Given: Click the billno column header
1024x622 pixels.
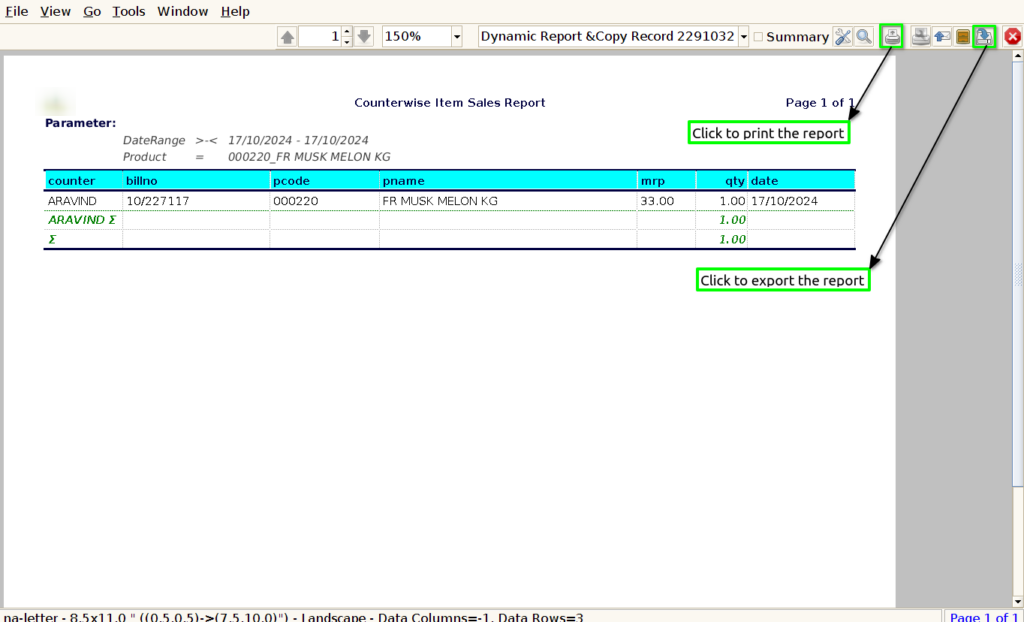Looking at the screenshot, I should coord(196,181).
